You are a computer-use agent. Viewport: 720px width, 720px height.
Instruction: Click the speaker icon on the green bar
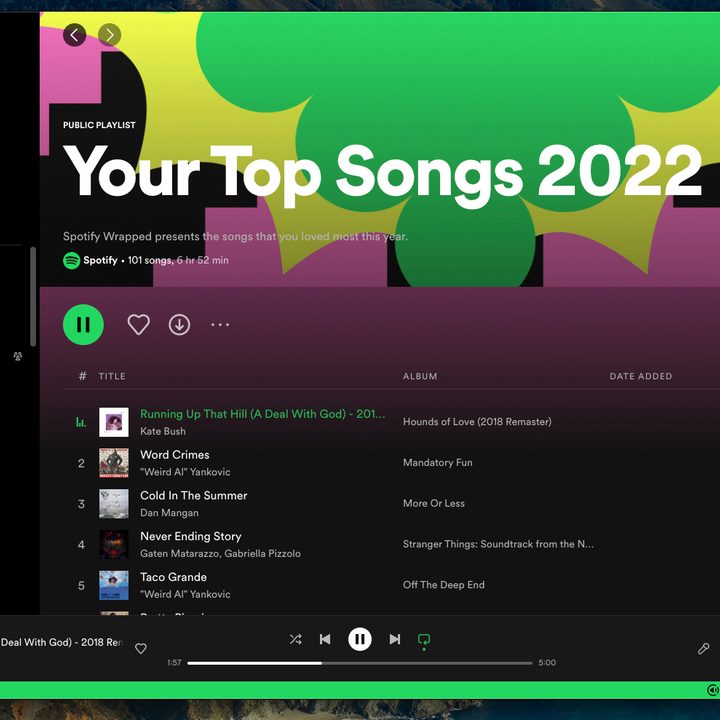[x=713, y=690]
